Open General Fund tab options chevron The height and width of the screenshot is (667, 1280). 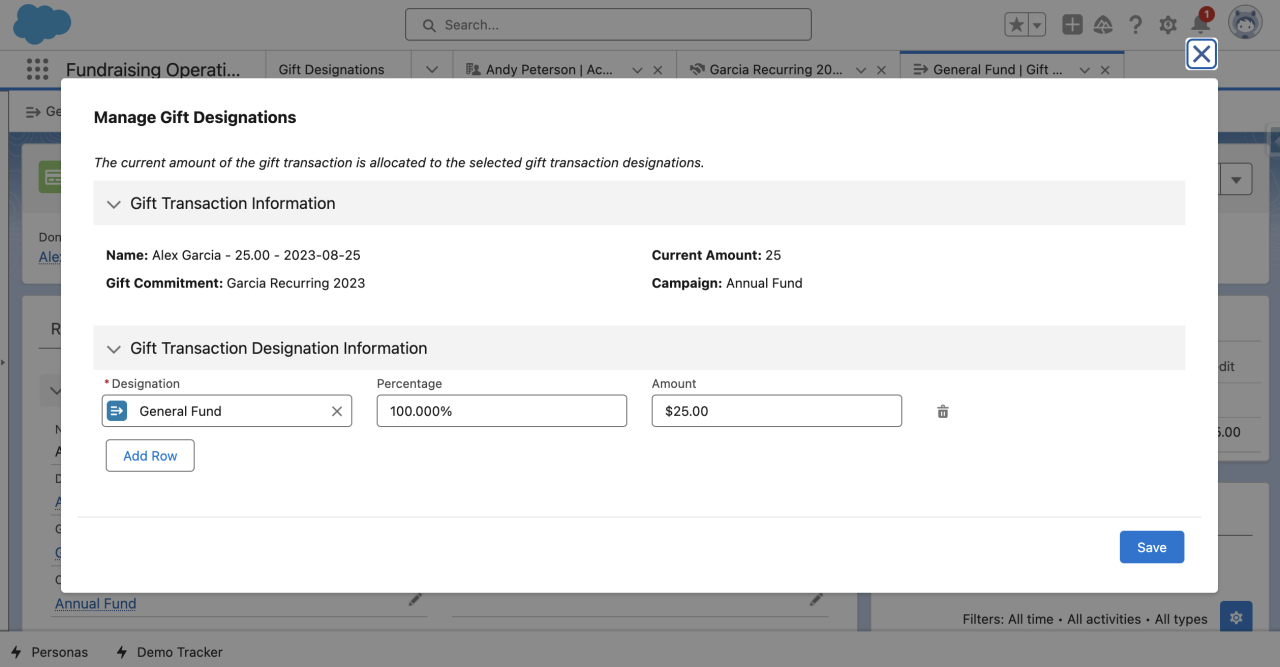[x=1084, y=70]
